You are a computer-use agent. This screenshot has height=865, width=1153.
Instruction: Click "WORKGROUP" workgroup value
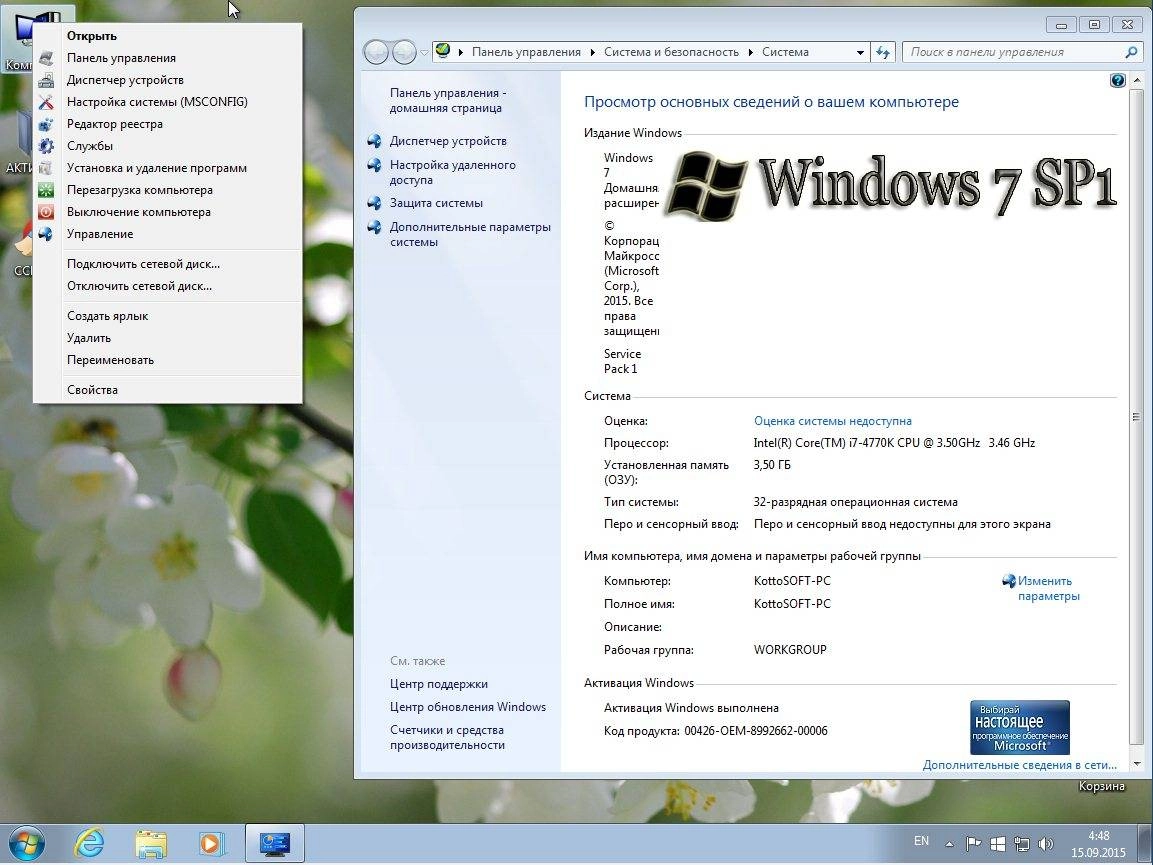[x=790, y=650]
